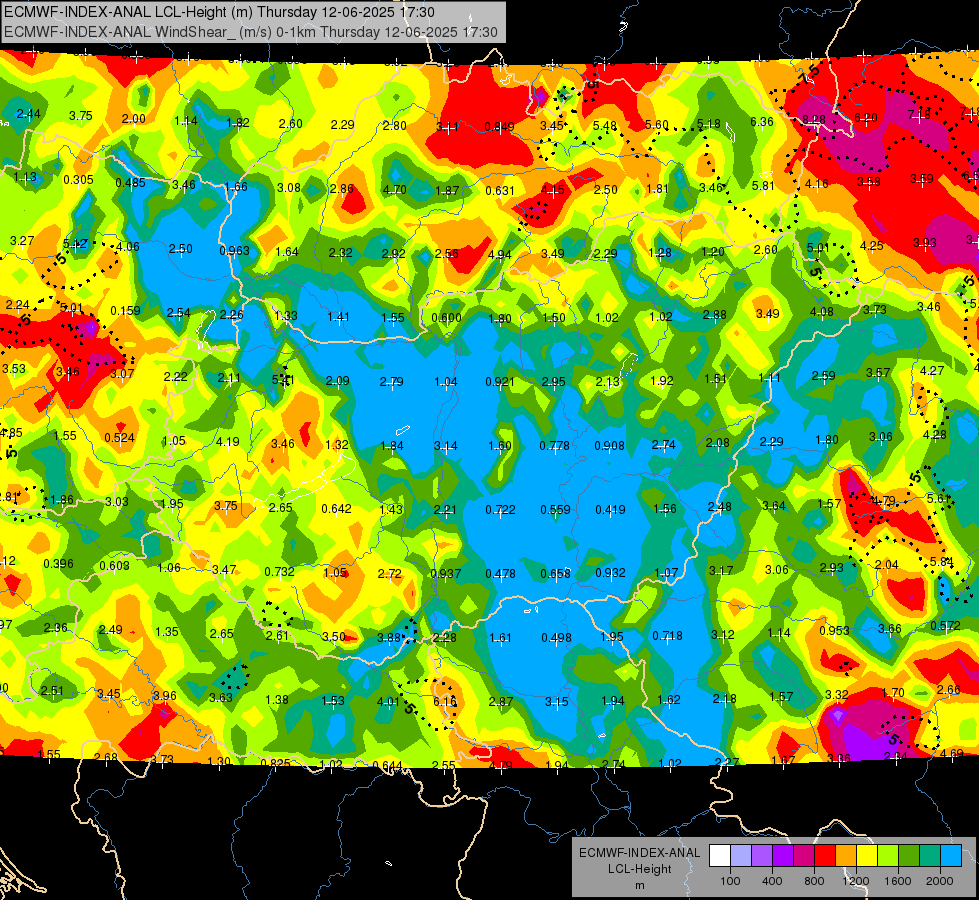
Task: Click the wind shear value 0.937
Action: 446,573
